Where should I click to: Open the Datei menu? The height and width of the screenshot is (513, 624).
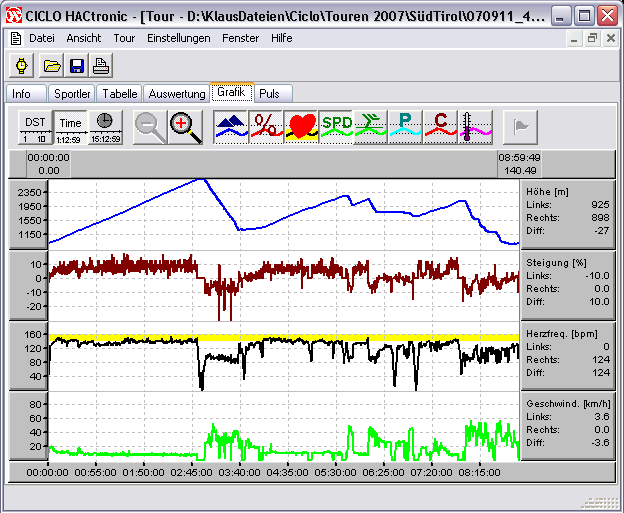[41, 38]
